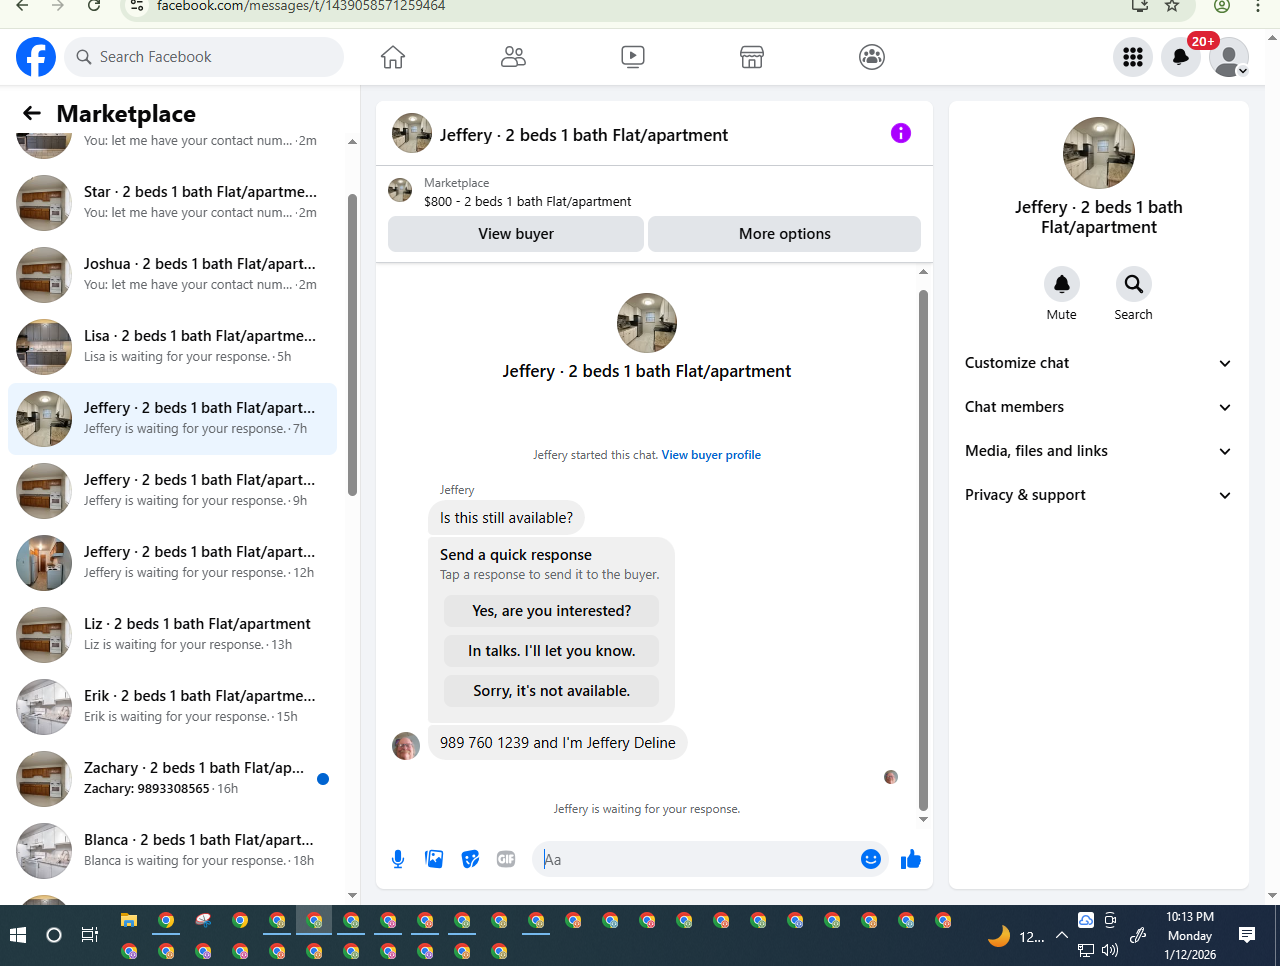Viewport: 1280px width, 966px height.
Task: Click the back arrow next to Marketplace
Action: click(x=32, y=114)
